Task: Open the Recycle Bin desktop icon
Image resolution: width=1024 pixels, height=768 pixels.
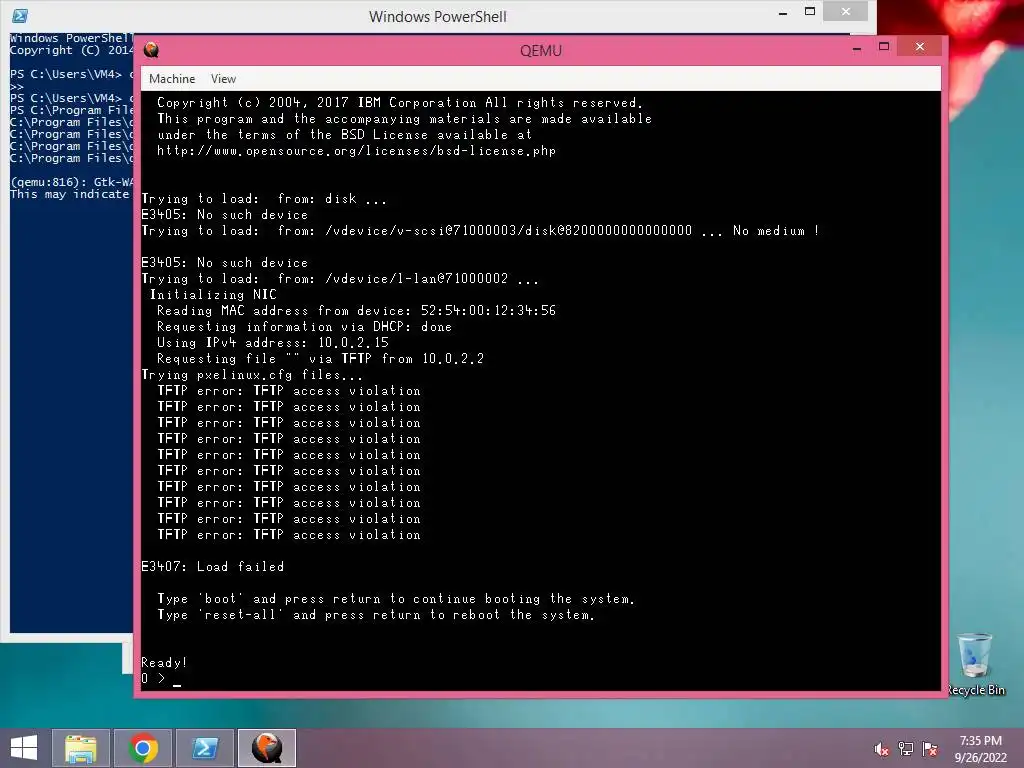Action: pos(976,664)
